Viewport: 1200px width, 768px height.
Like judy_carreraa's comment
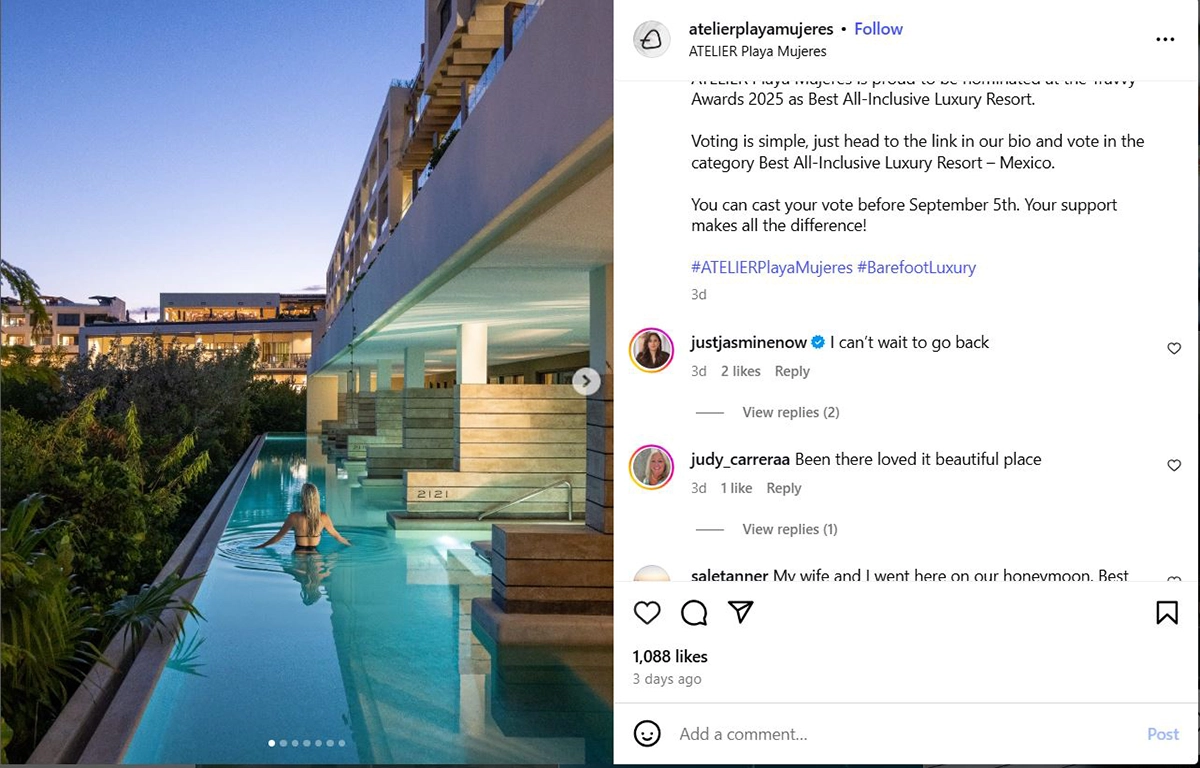1174,465
